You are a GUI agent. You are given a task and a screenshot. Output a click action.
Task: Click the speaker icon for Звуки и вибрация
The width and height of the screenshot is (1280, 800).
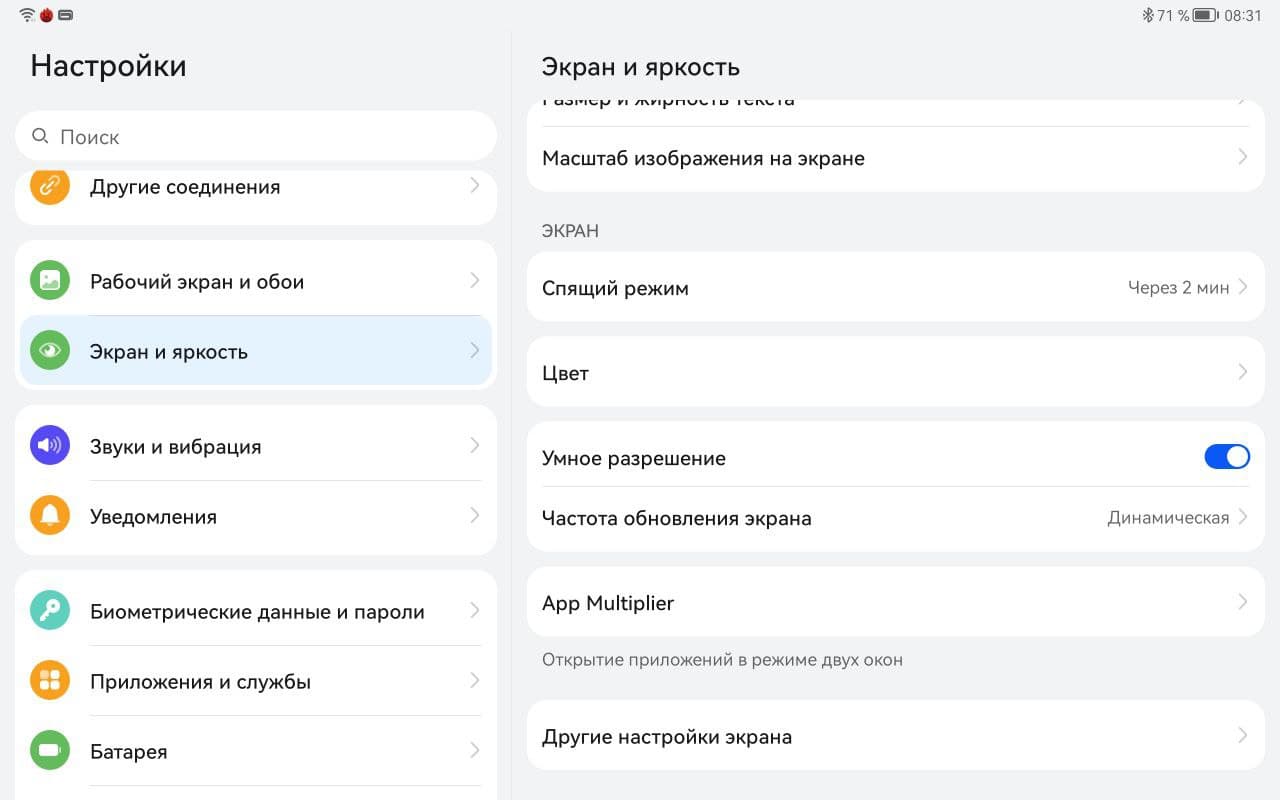(x=50, y=446)
